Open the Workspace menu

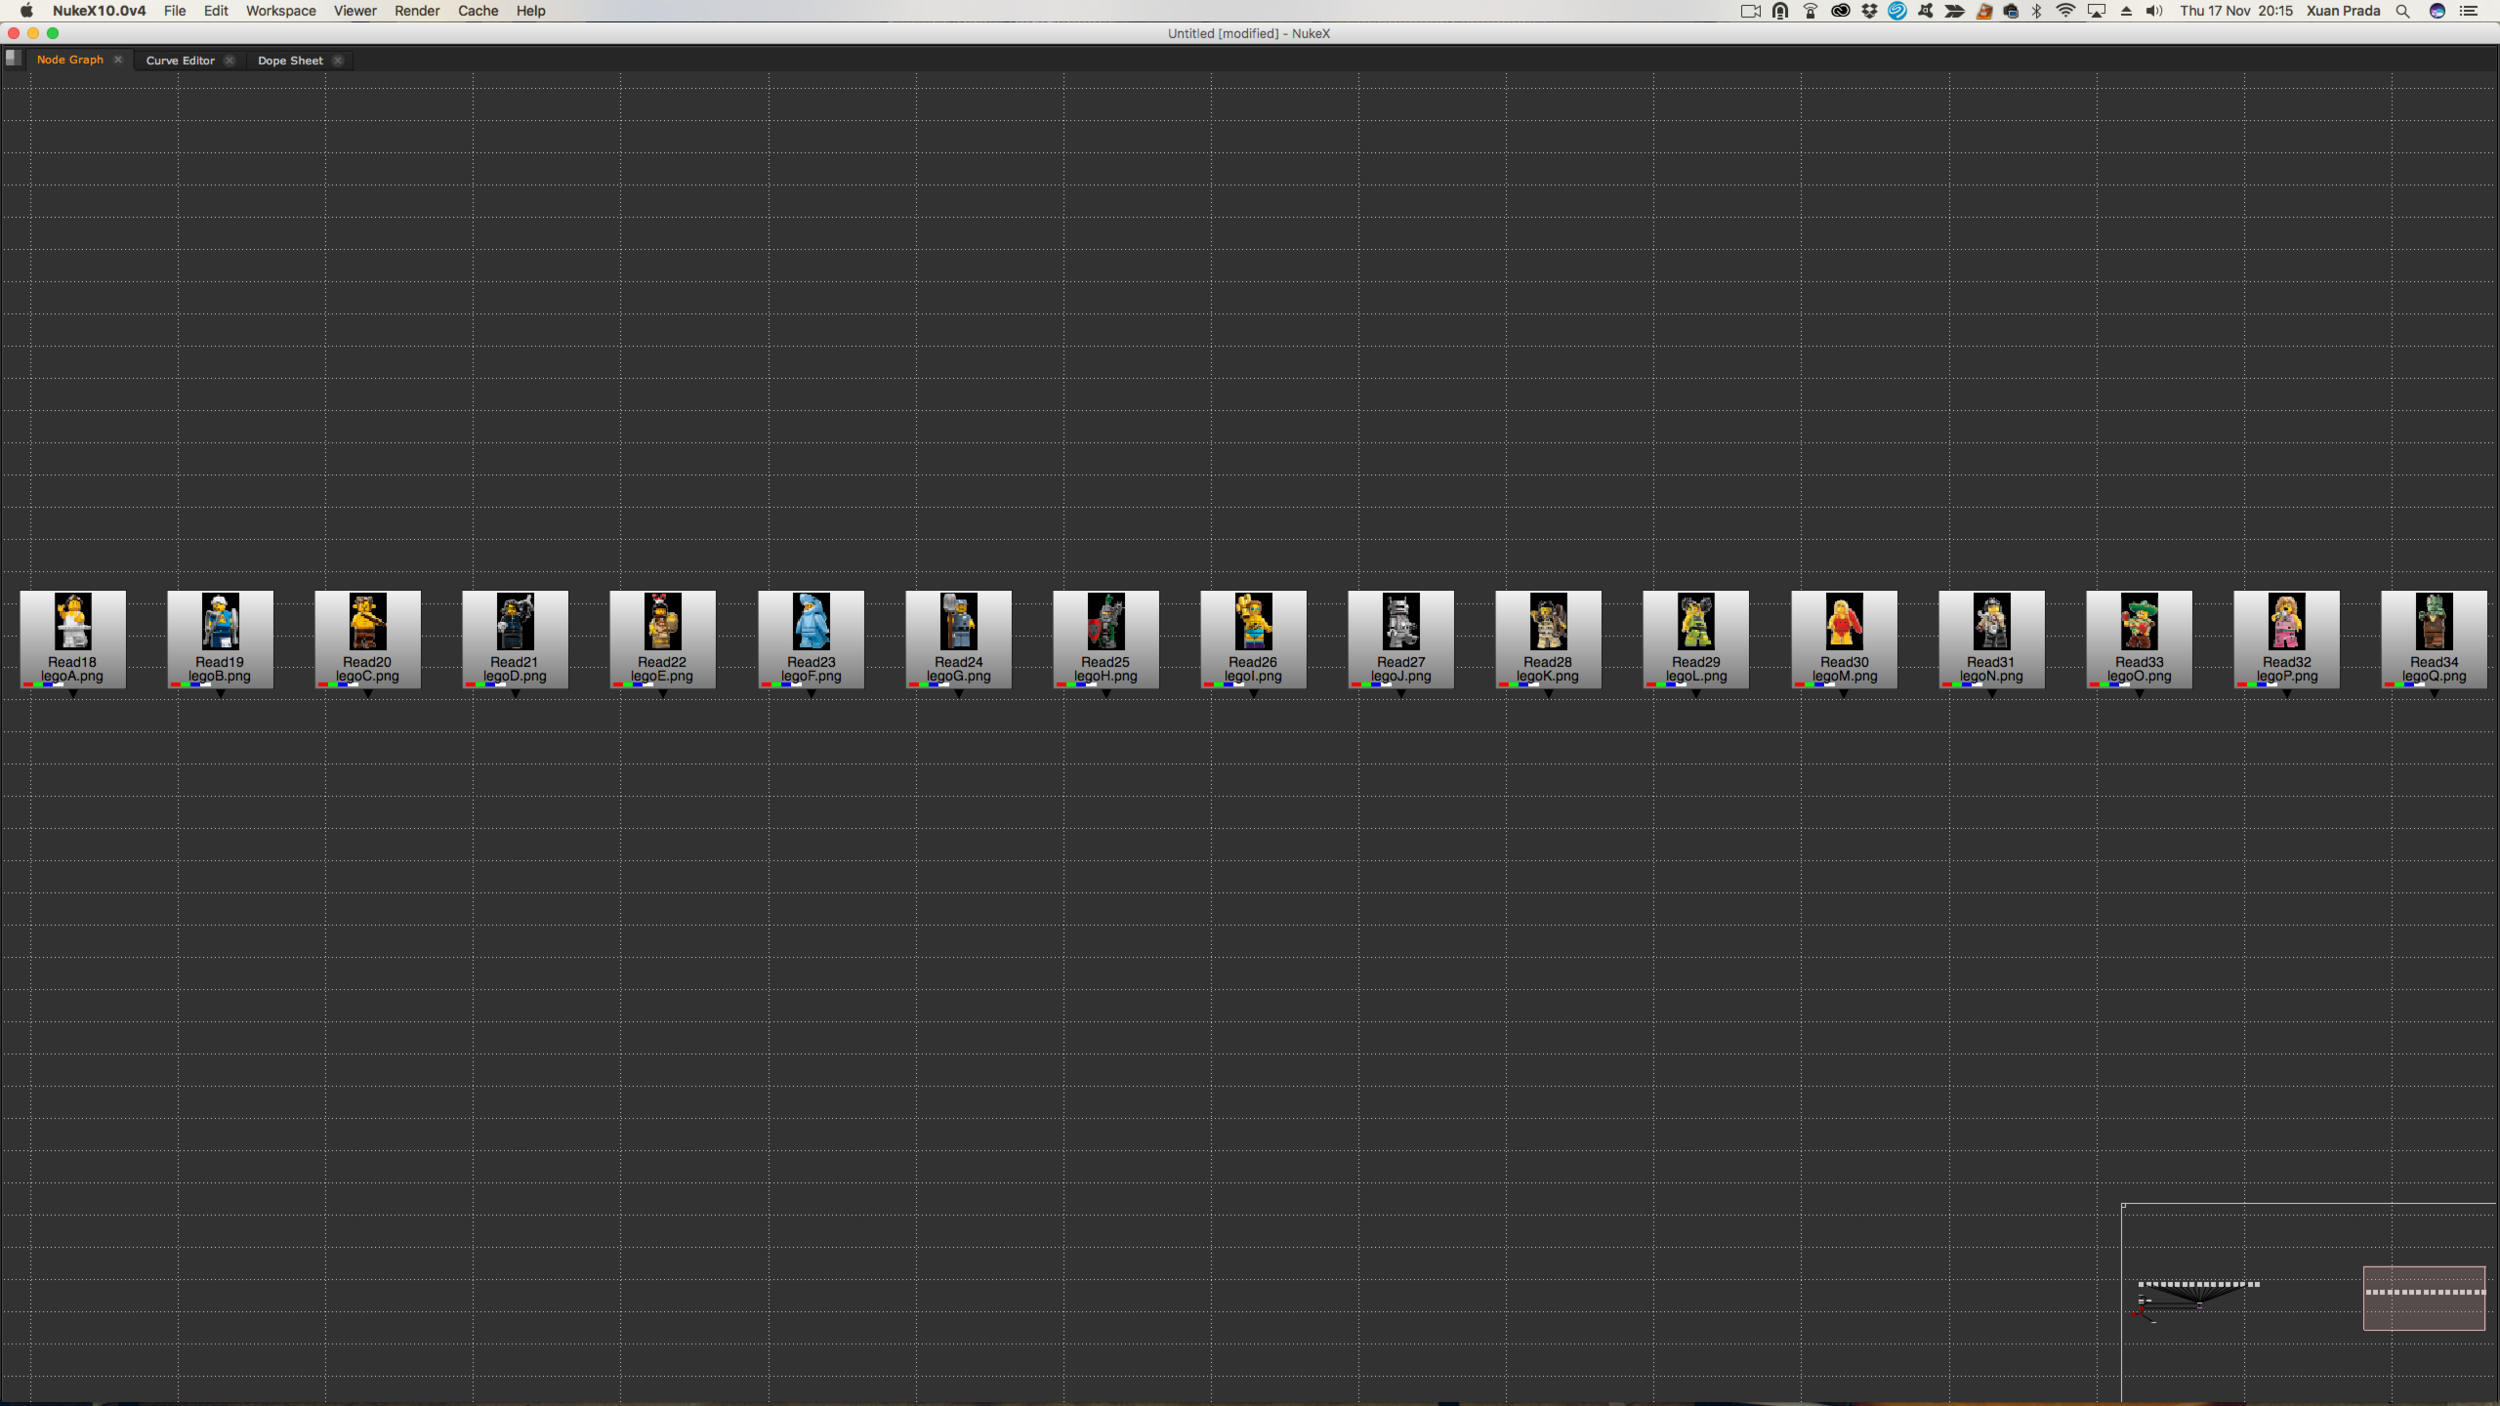pos(281,11)
